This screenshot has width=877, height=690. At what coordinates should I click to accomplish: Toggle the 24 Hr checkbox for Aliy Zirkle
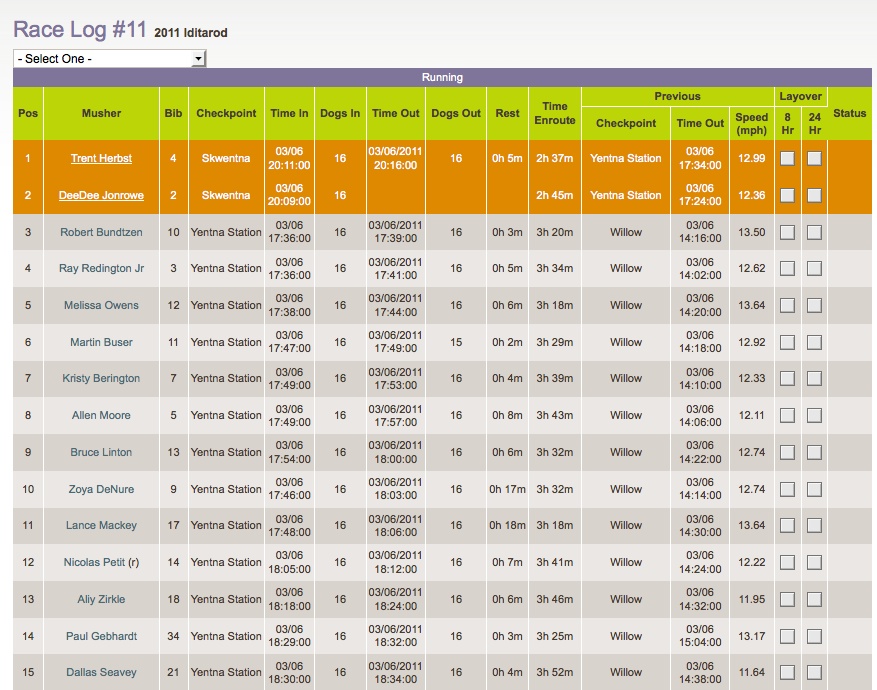coord(813,599)
